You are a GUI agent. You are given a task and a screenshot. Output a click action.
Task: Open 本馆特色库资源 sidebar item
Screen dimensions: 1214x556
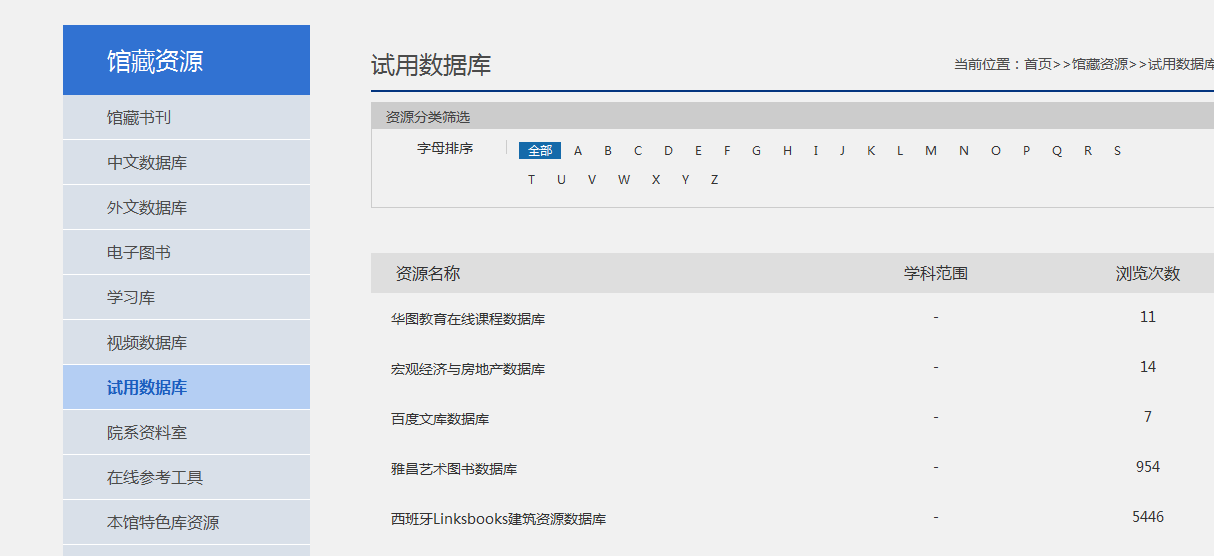coord(186,522)
